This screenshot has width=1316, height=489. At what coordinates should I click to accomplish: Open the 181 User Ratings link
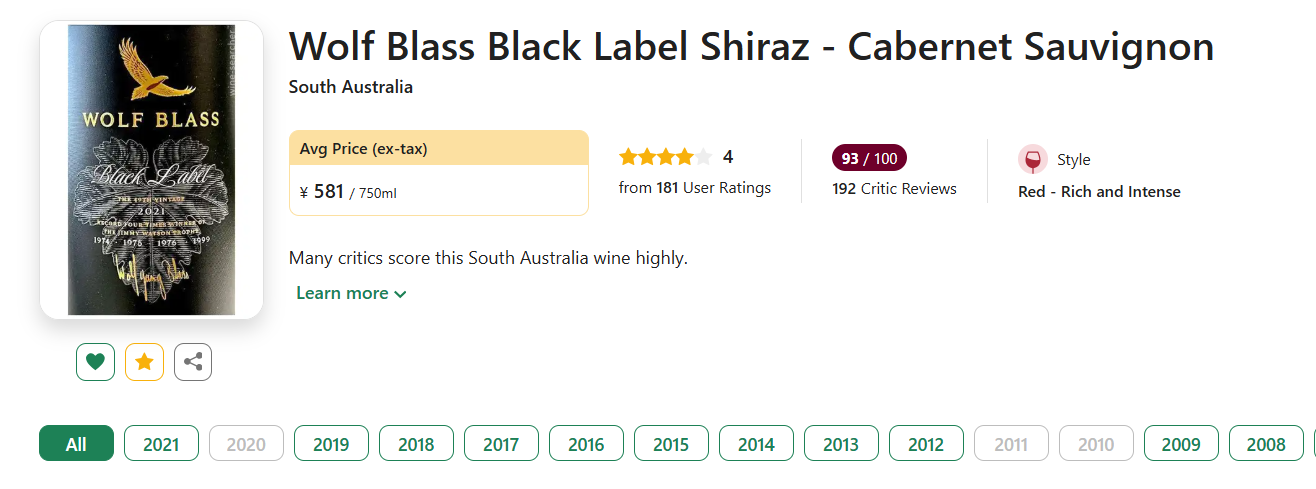pos(695,187)
